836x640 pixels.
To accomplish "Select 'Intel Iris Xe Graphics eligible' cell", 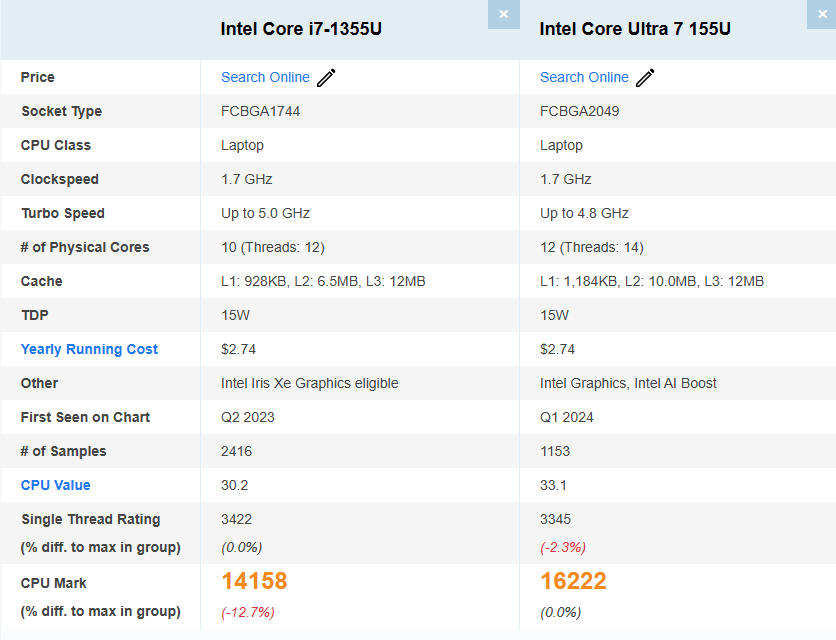I will click(309, 383).
